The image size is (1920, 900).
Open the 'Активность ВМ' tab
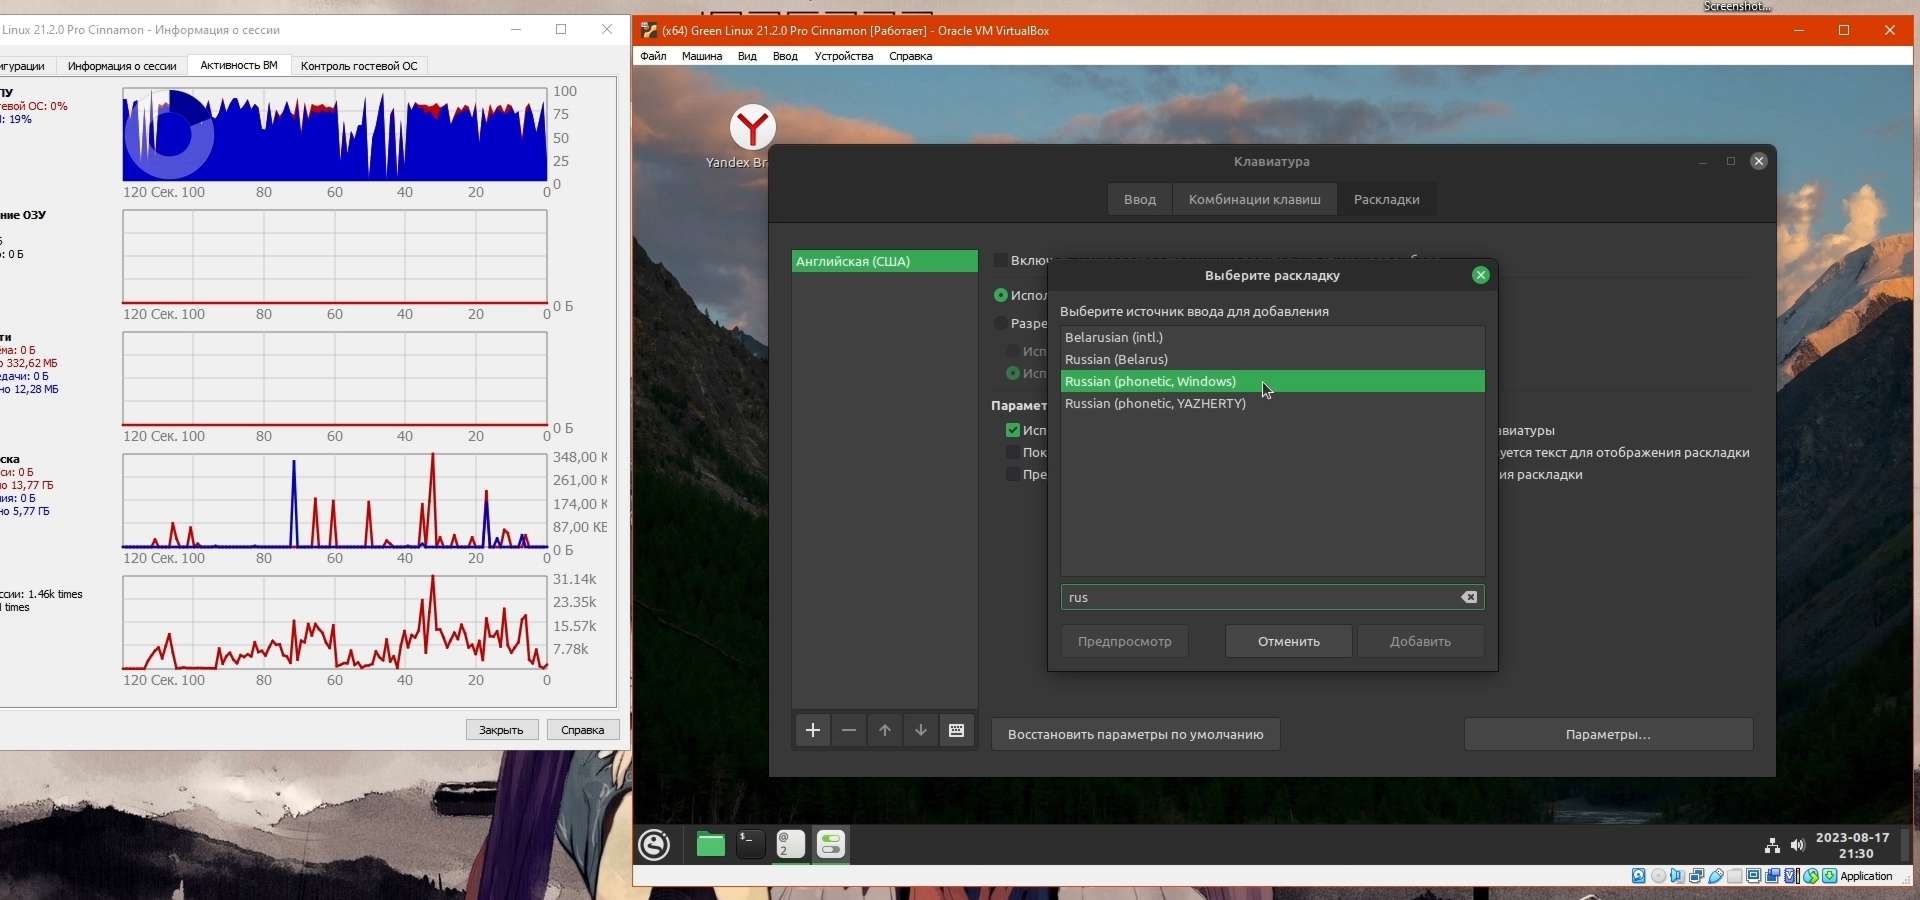click(x=239, y=65)
